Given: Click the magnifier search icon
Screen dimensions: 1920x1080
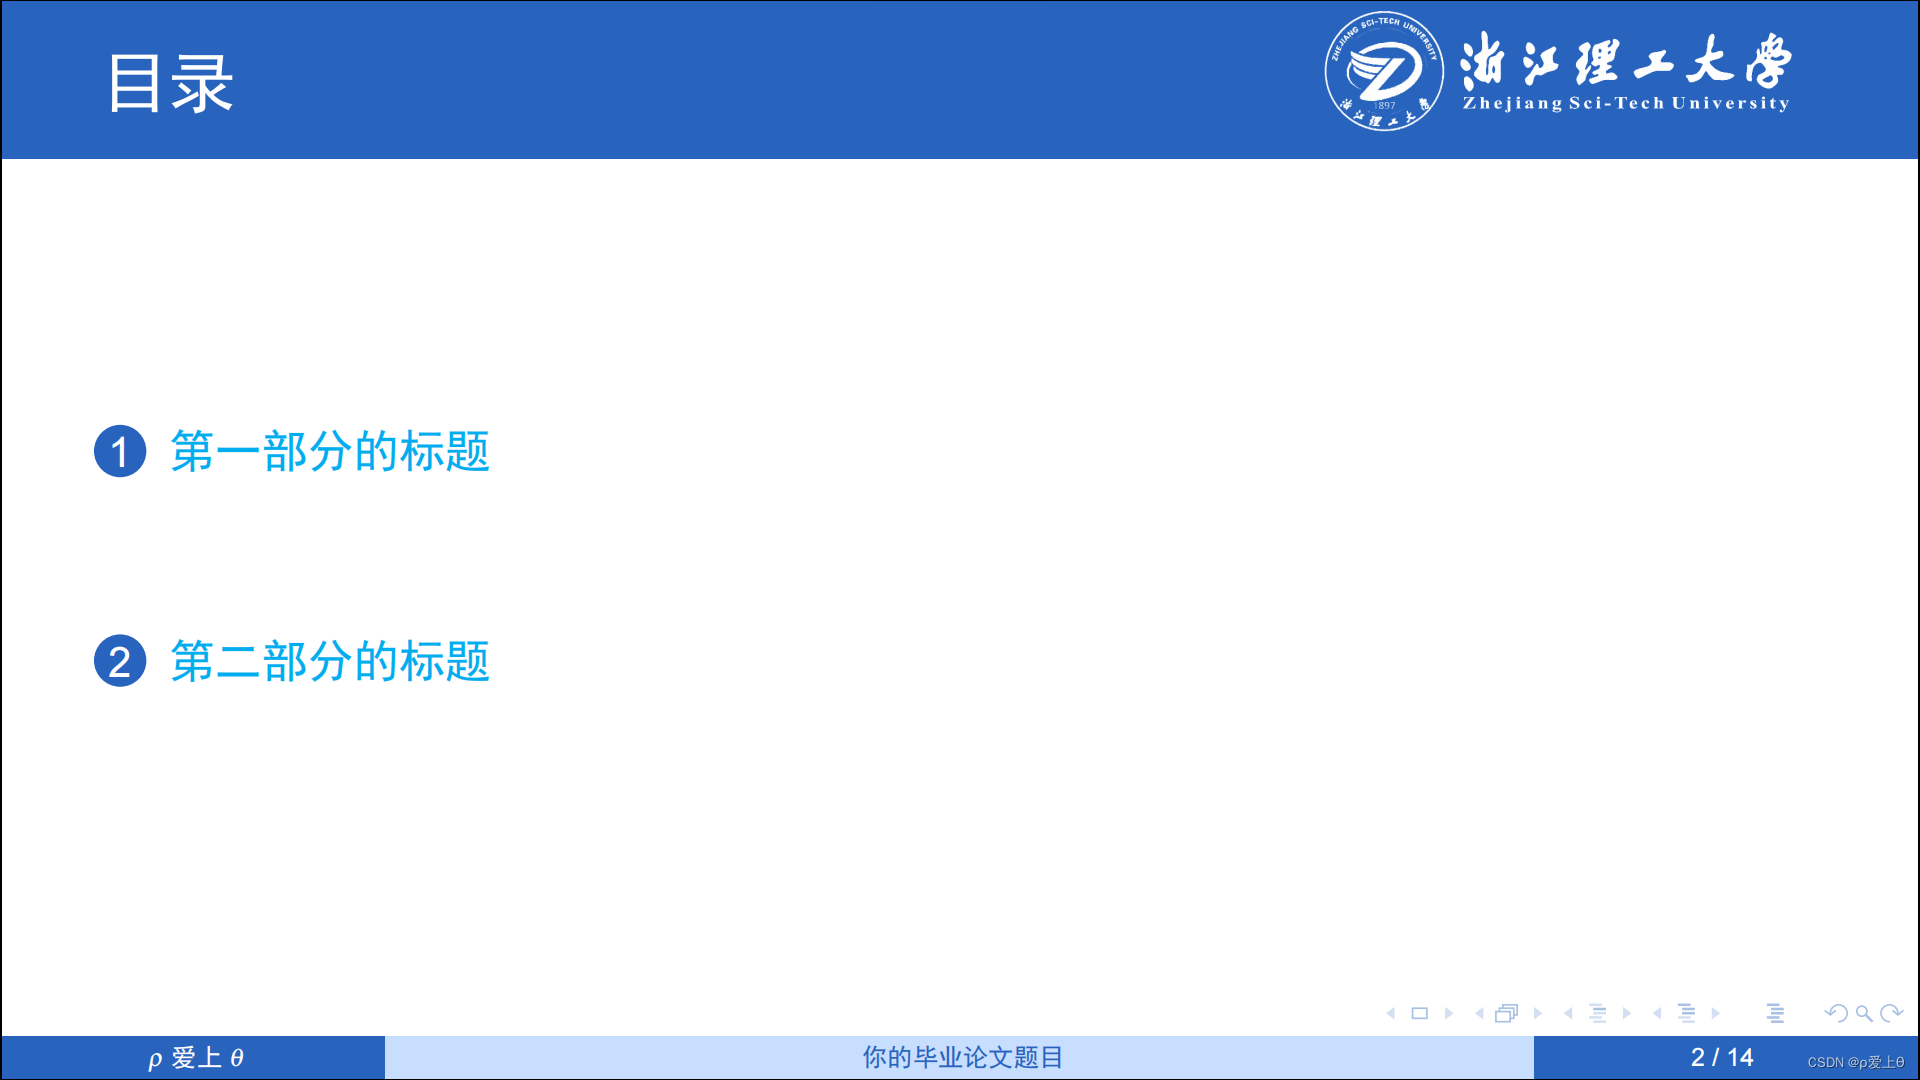Looking at the screenshot, I should (x=1864, y=1013).
